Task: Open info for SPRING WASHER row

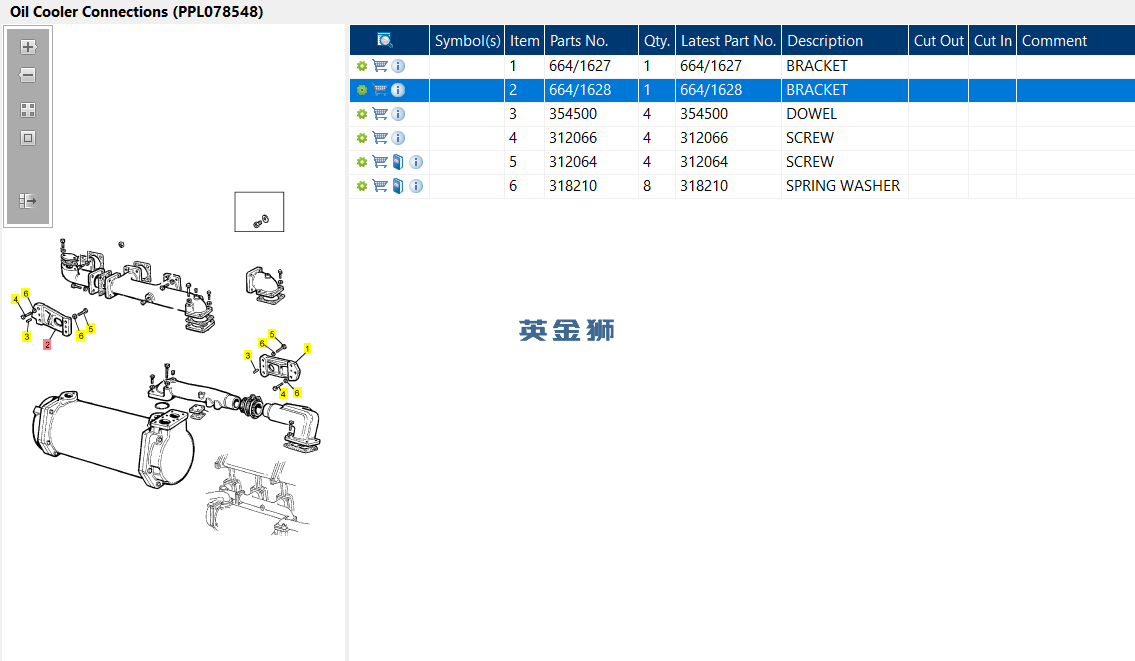Action: (x=416, y=186)
